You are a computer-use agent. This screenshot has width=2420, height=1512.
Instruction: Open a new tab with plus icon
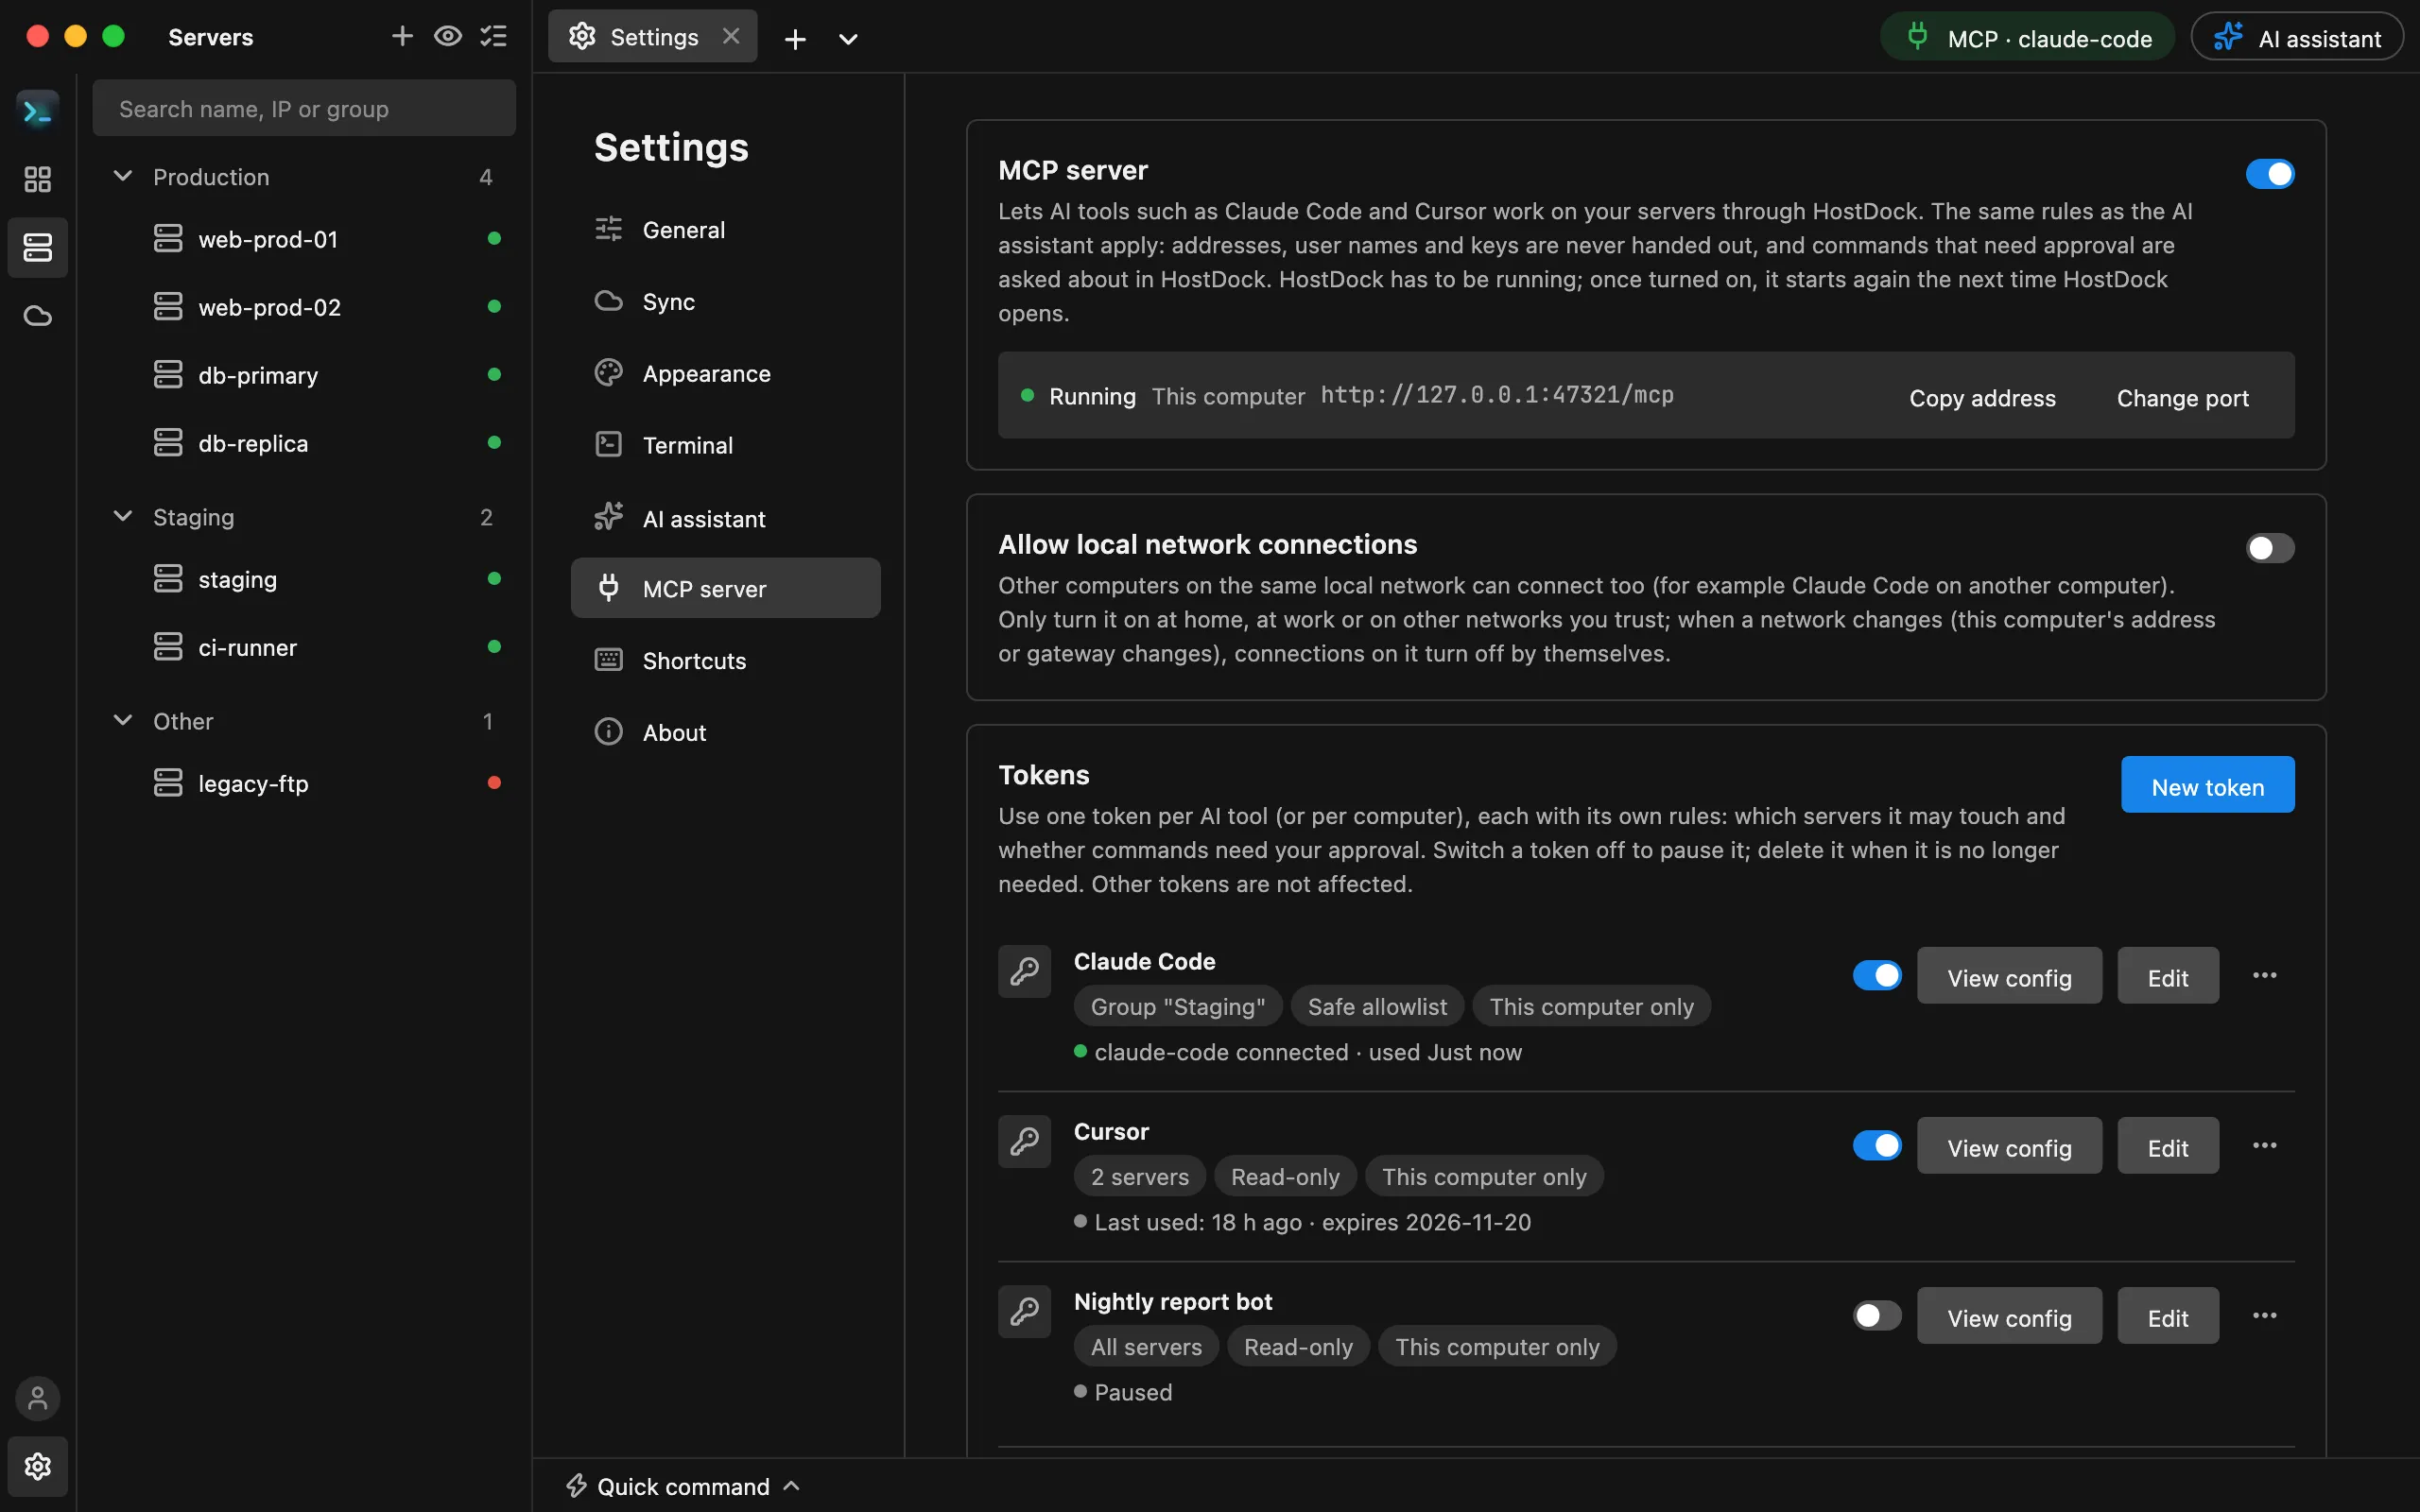tap(795, 39)
